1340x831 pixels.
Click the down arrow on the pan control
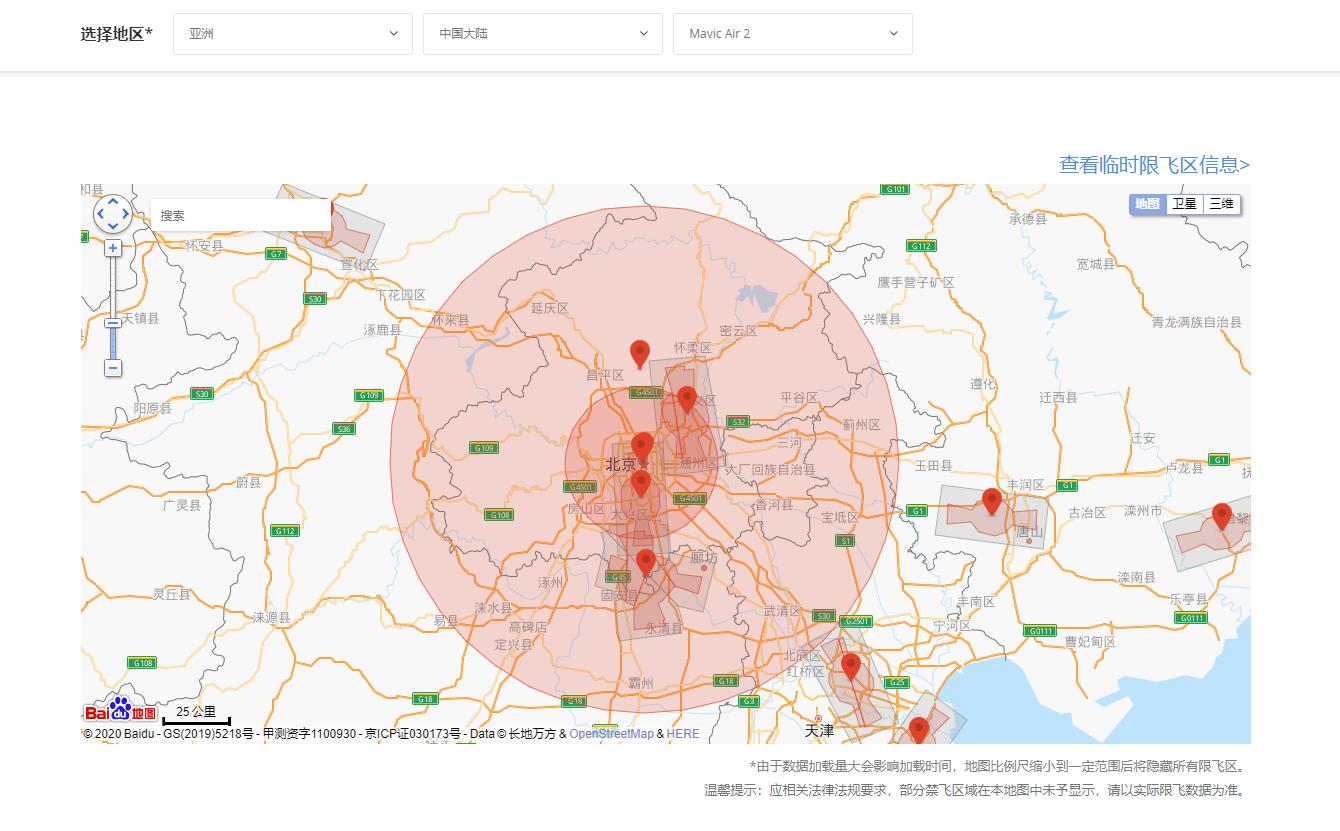click(x=112, y=226)
